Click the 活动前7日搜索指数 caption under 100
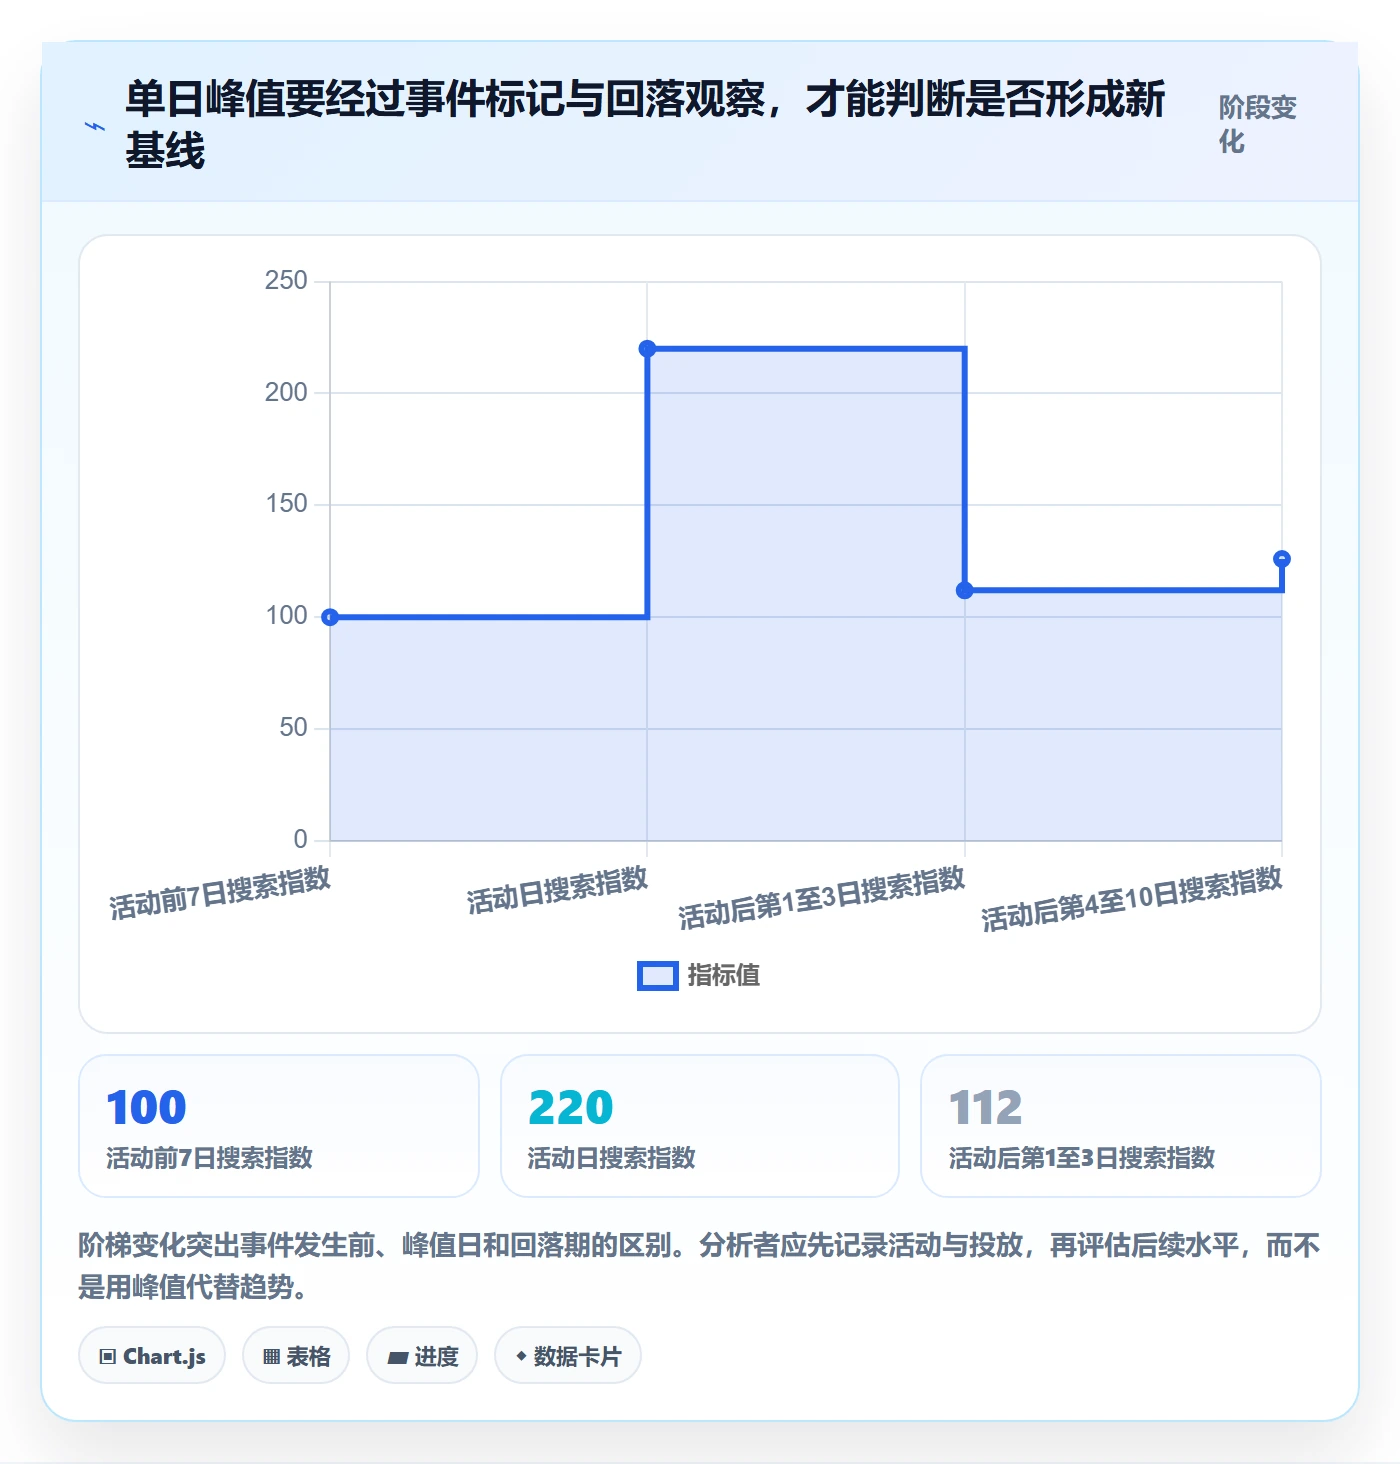The width and height of the screenshot is (1400, 1464). pos(209,1158)
